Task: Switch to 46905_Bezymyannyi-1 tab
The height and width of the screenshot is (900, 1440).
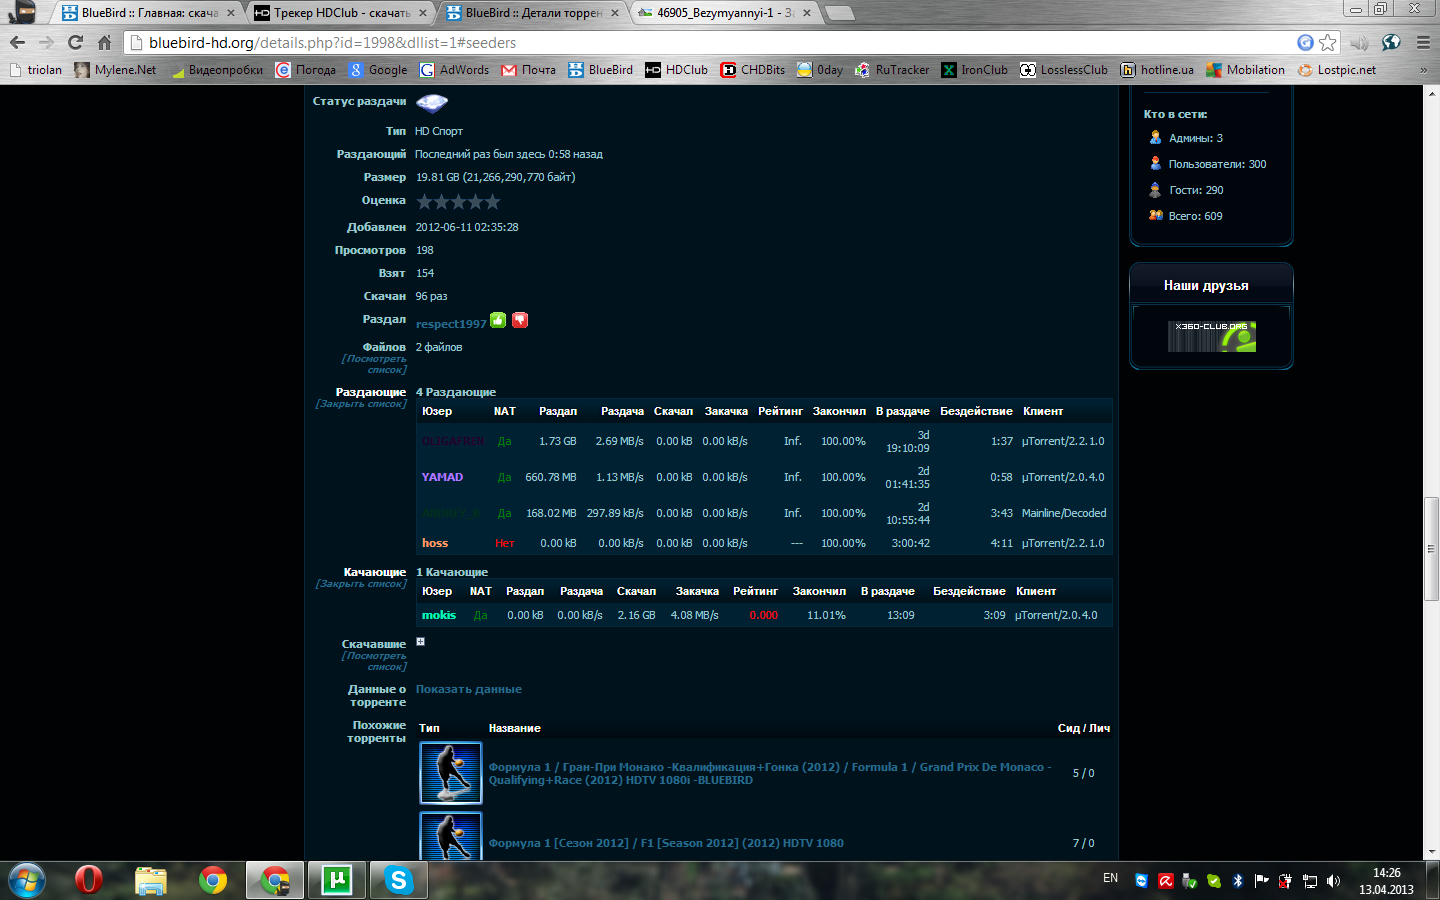Action: point(725,13)
